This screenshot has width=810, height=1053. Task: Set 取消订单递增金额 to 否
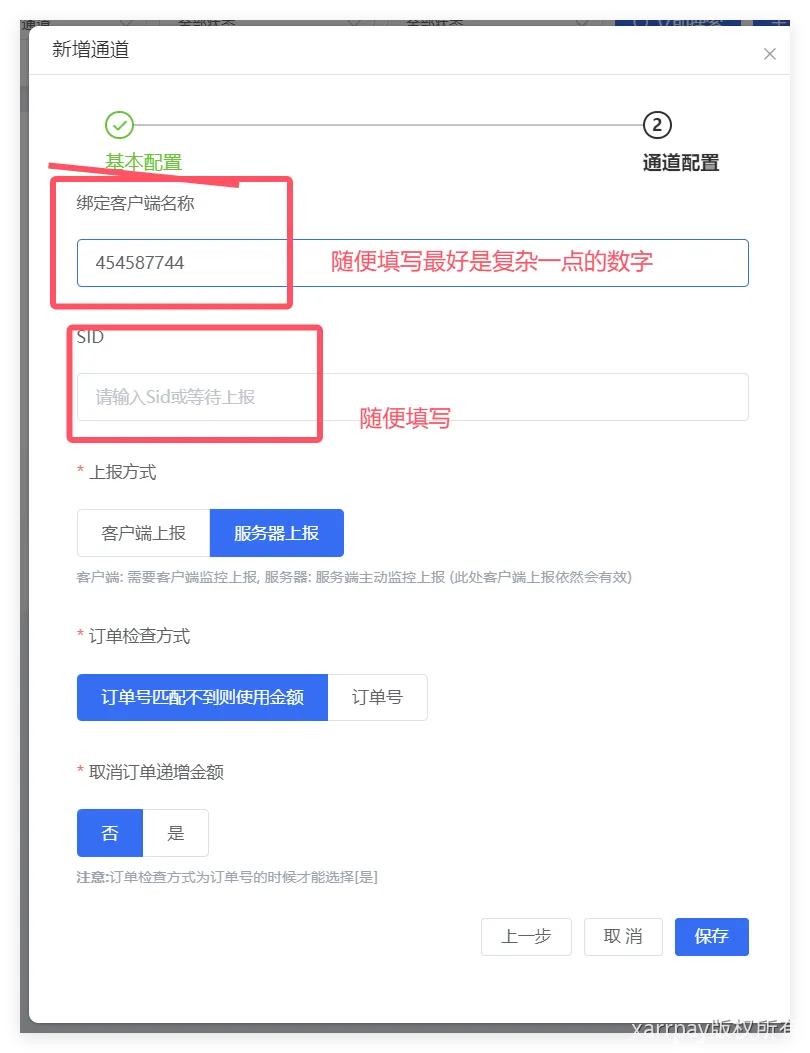coord(110,833)
